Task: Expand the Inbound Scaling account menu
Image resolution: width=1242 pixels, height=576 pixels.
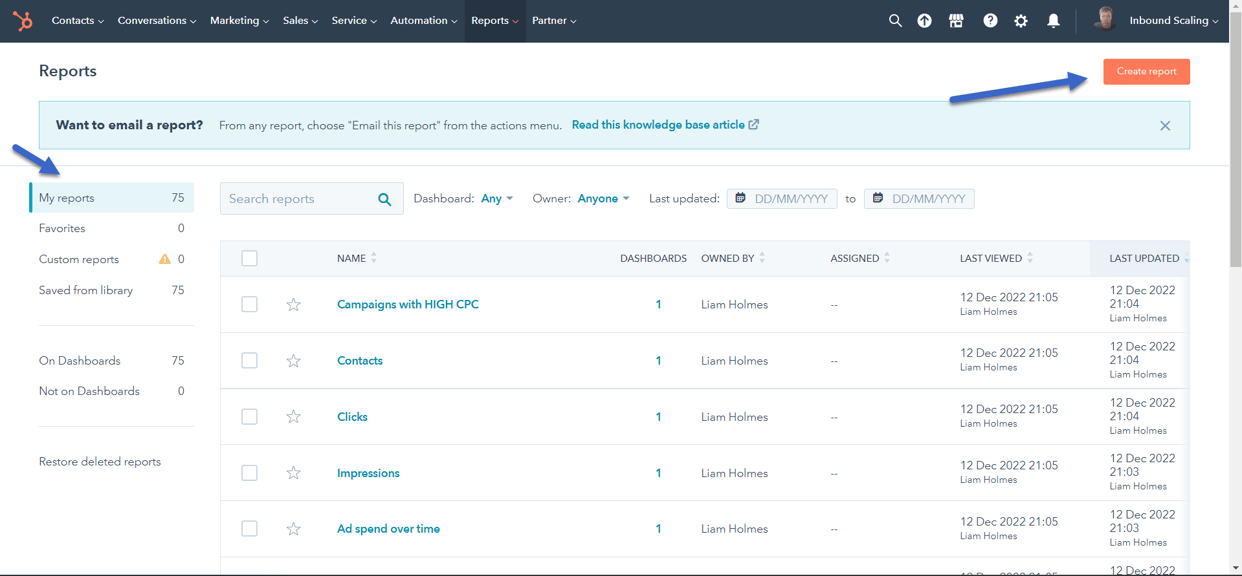Action: point(1174,20)
